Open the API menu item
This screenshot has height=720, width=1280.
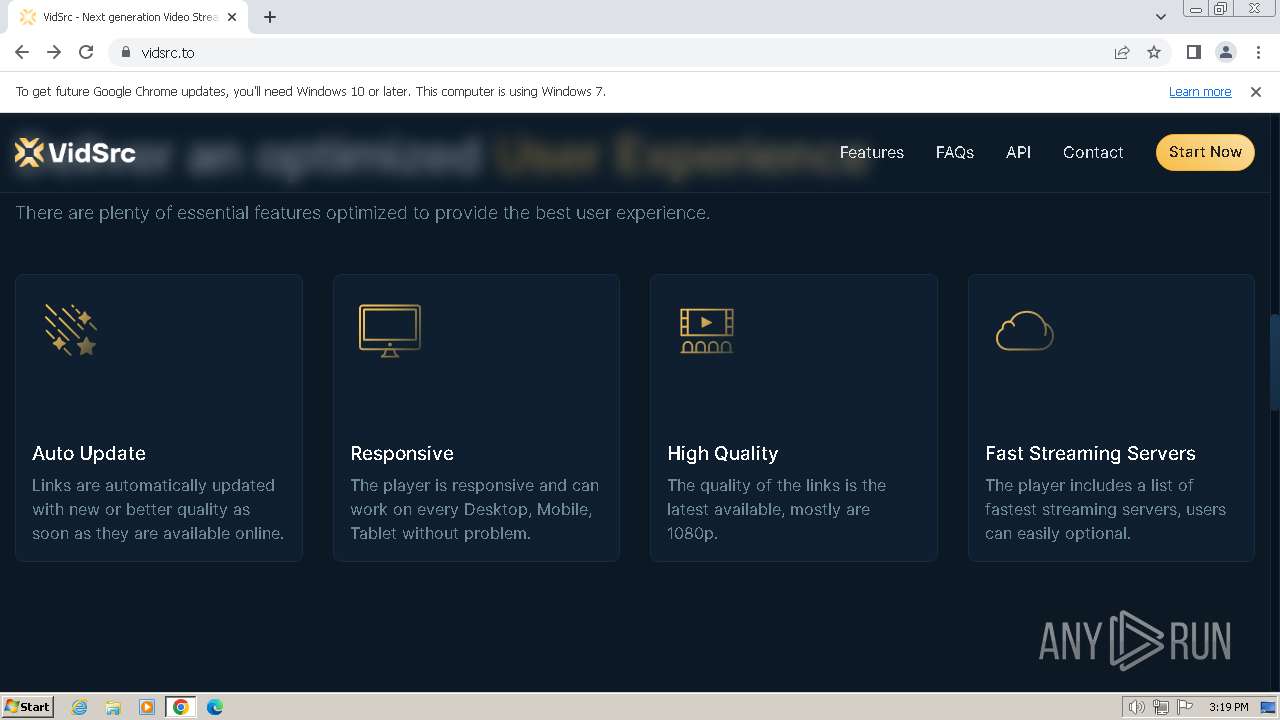click(1018, 152)
